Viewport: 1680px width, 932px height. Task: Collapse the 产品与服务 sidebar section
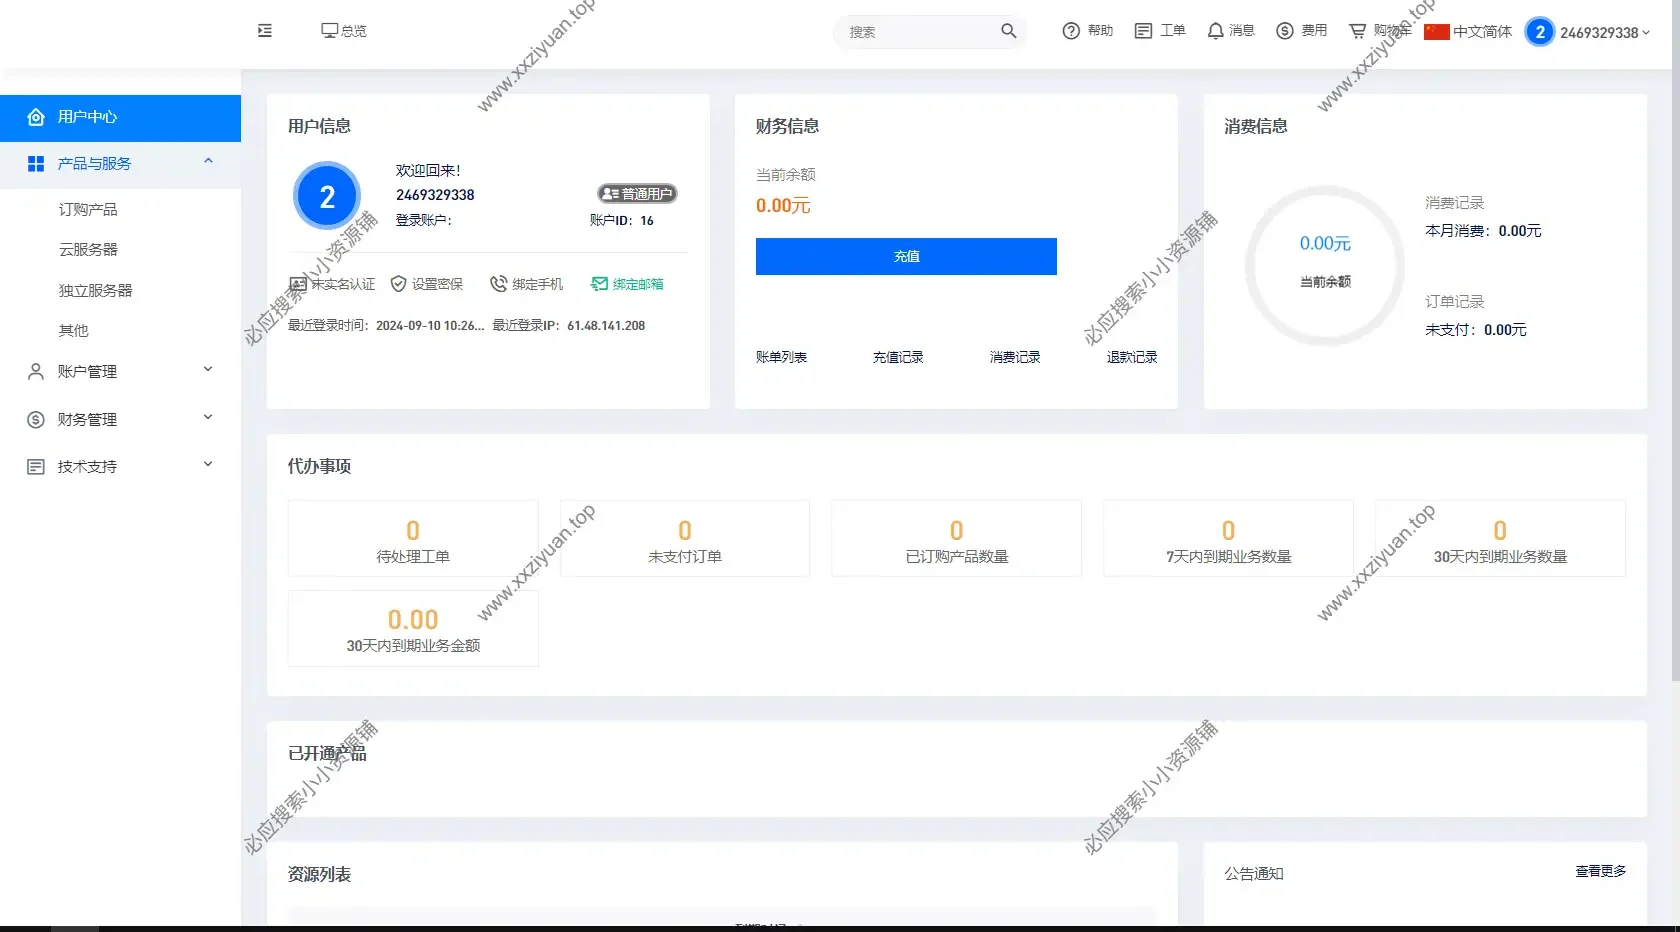[x=208, y=162]
